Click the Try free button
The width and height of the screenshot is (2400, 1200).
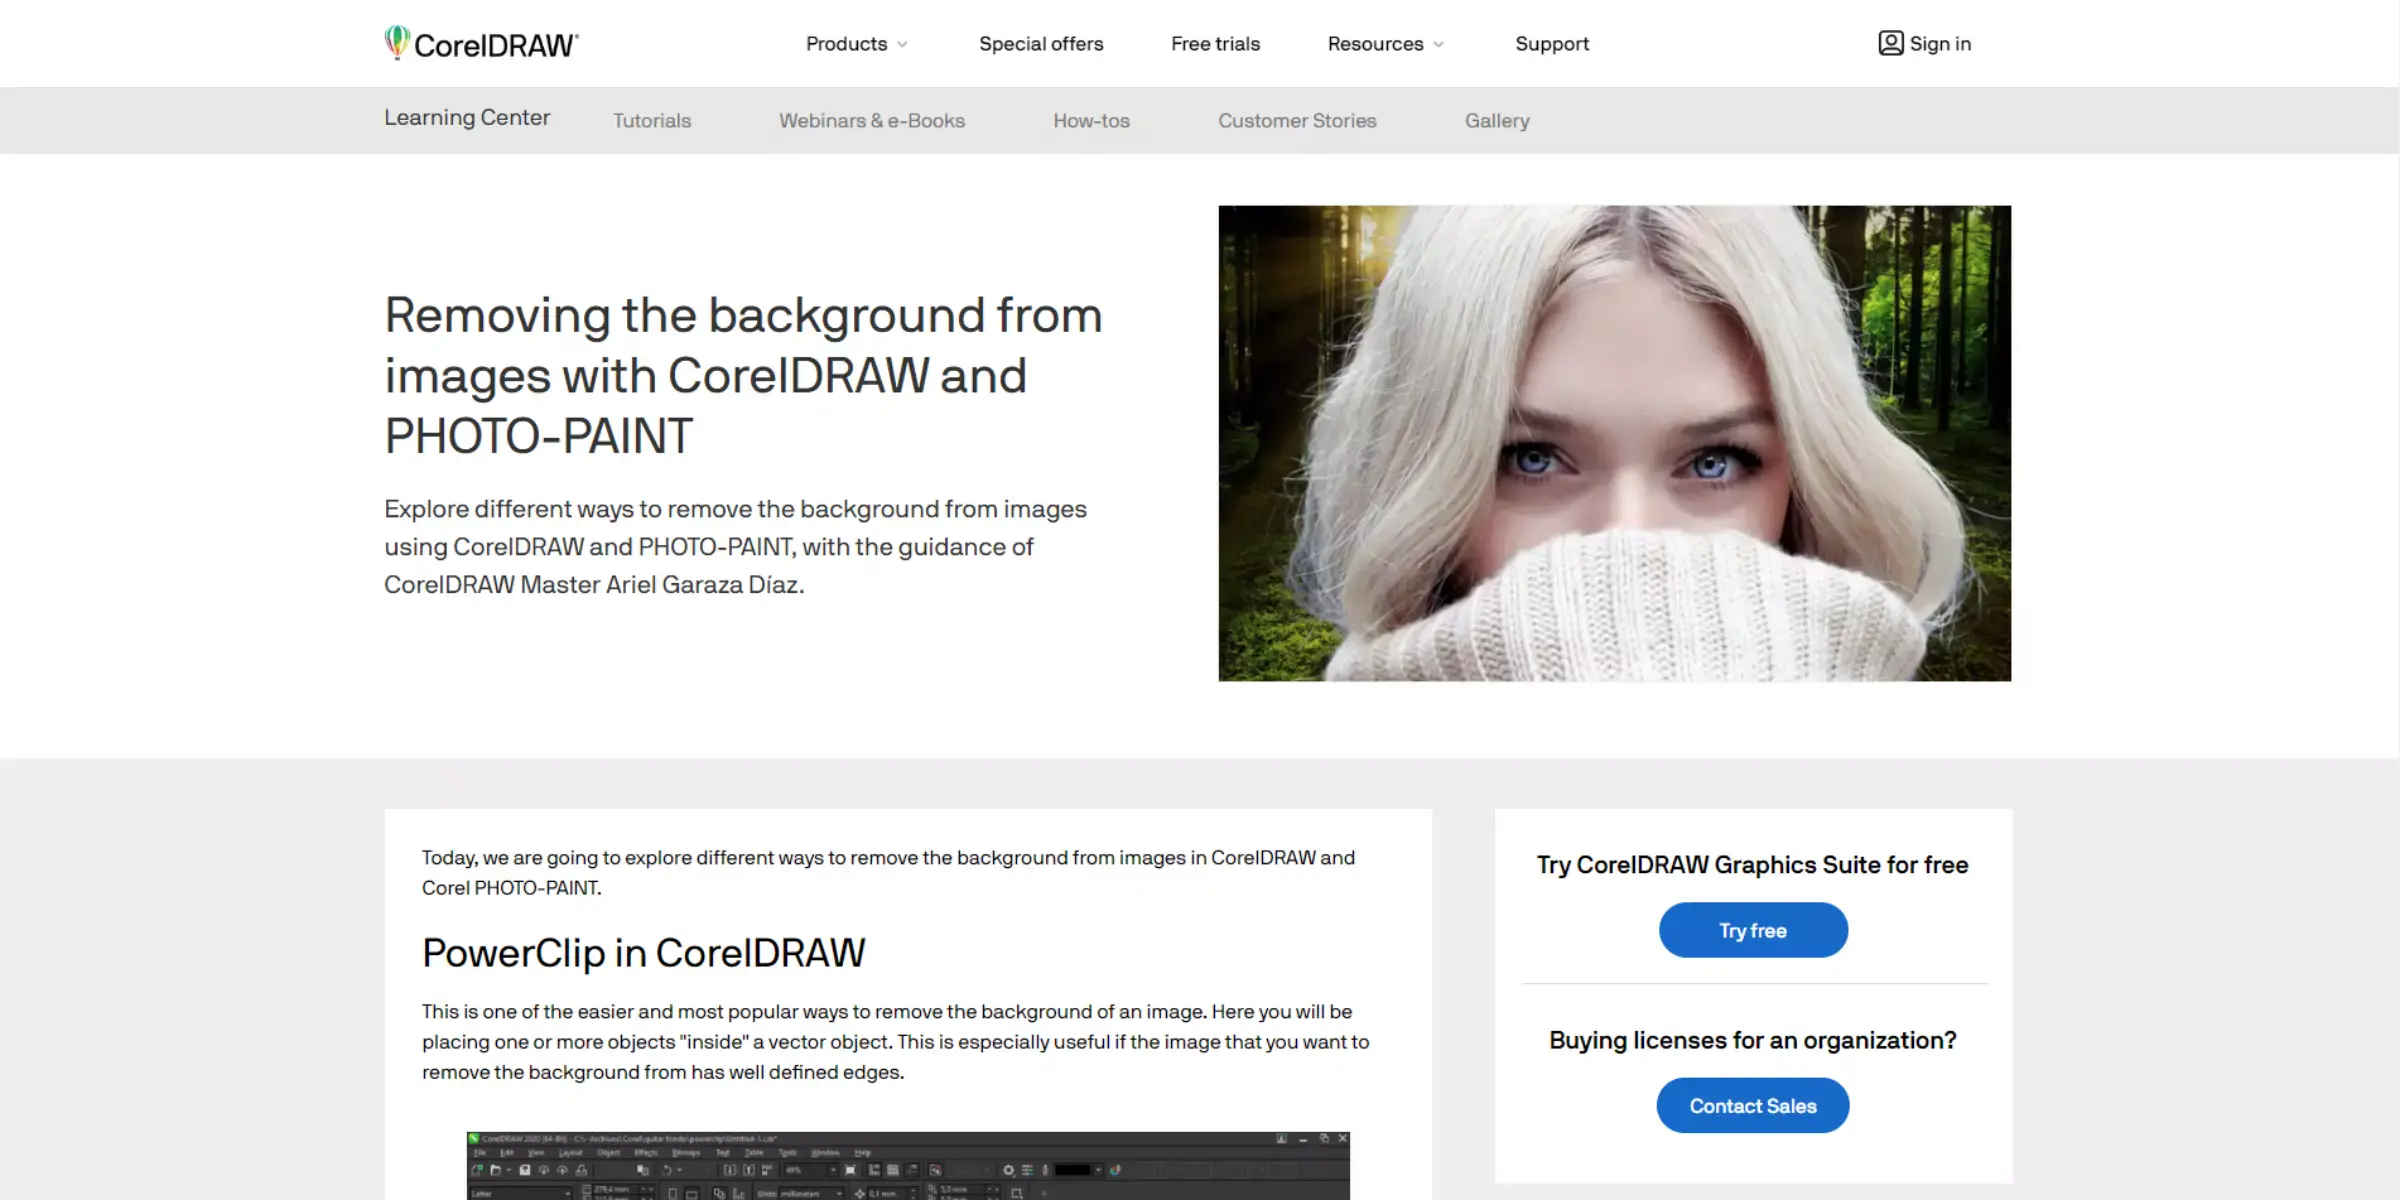pyautogui.click(x=1753, y=930)
